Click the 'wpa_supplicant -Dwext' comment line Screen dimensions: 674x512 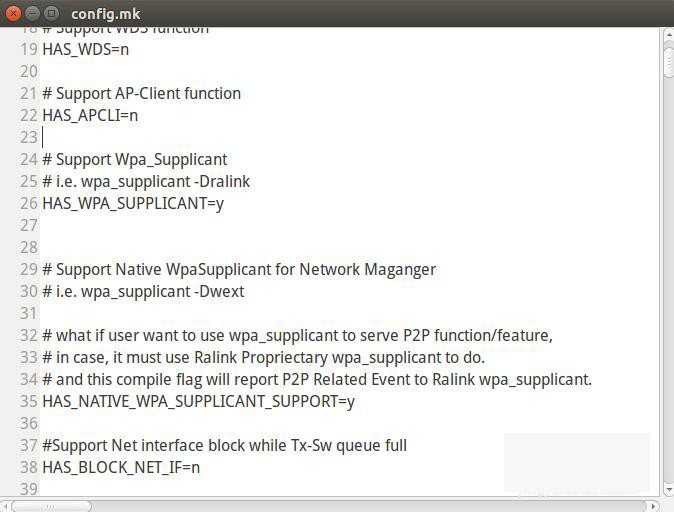click(x=143, y=291)
